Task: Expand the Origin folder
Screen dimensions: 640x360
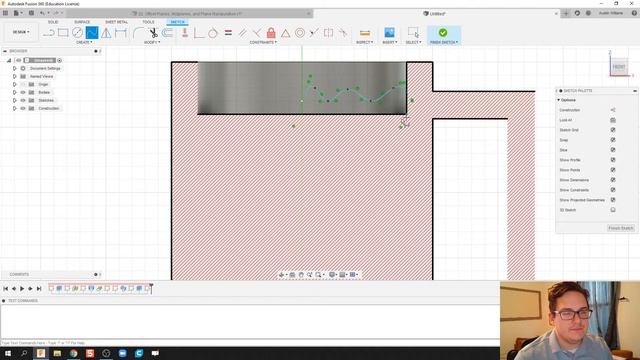Action: tap(15, 84)
